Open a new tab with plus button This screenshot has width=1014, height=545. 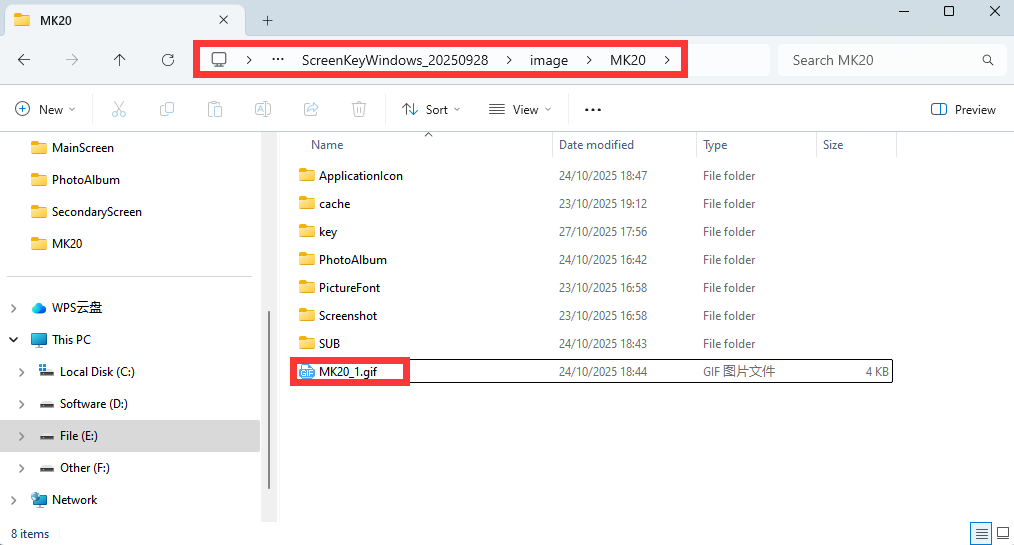(267, 20)
